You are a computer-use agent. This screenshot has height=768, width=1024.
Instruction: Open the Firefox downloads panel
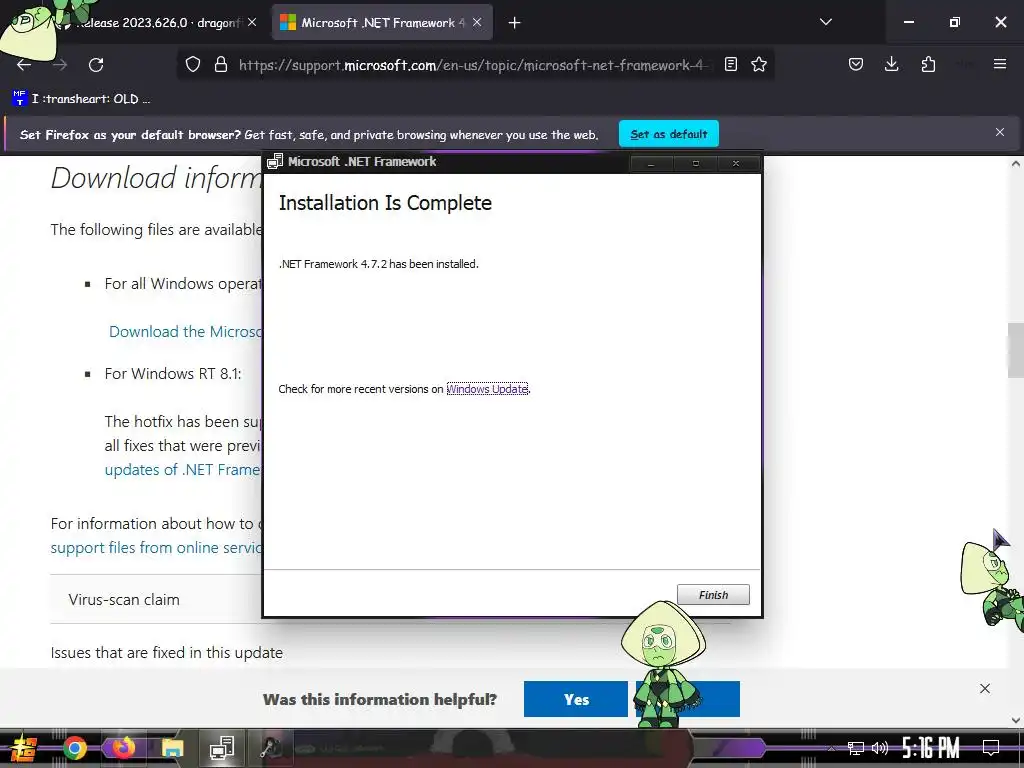tap(891, 64)
